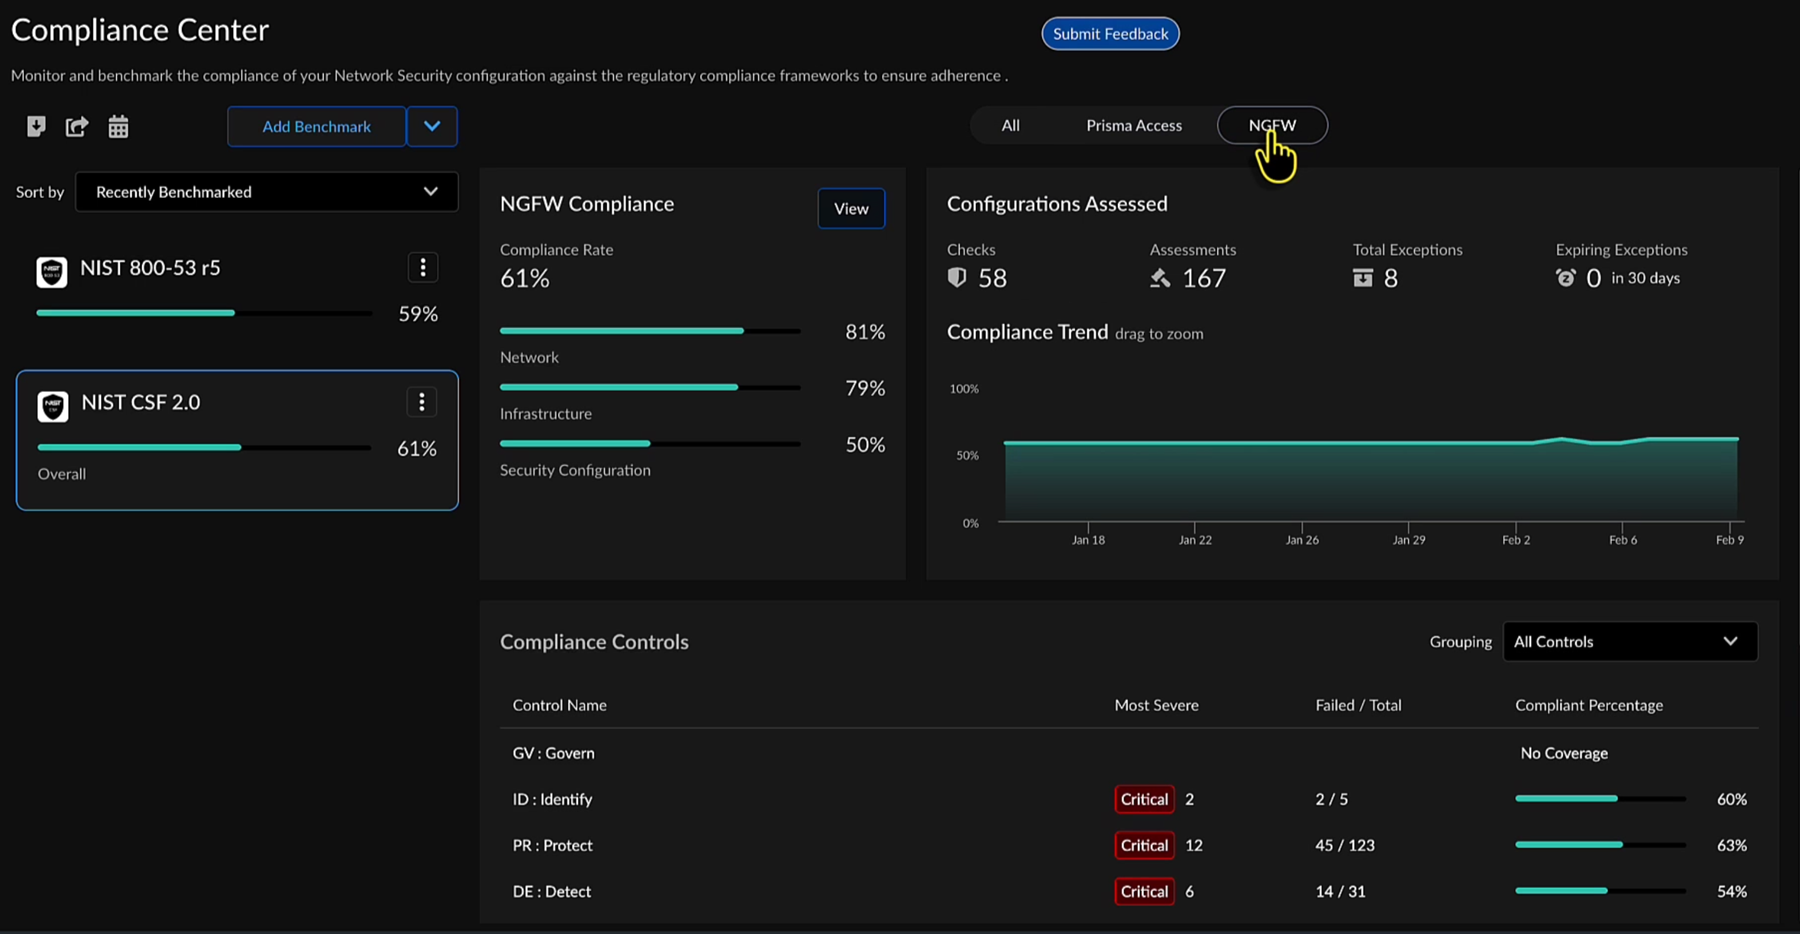The height and width of the screenshot is (934, 1800).
Task: Open NIST CSF 2.0 kebab menu
Action: click(x=422, y=402)
